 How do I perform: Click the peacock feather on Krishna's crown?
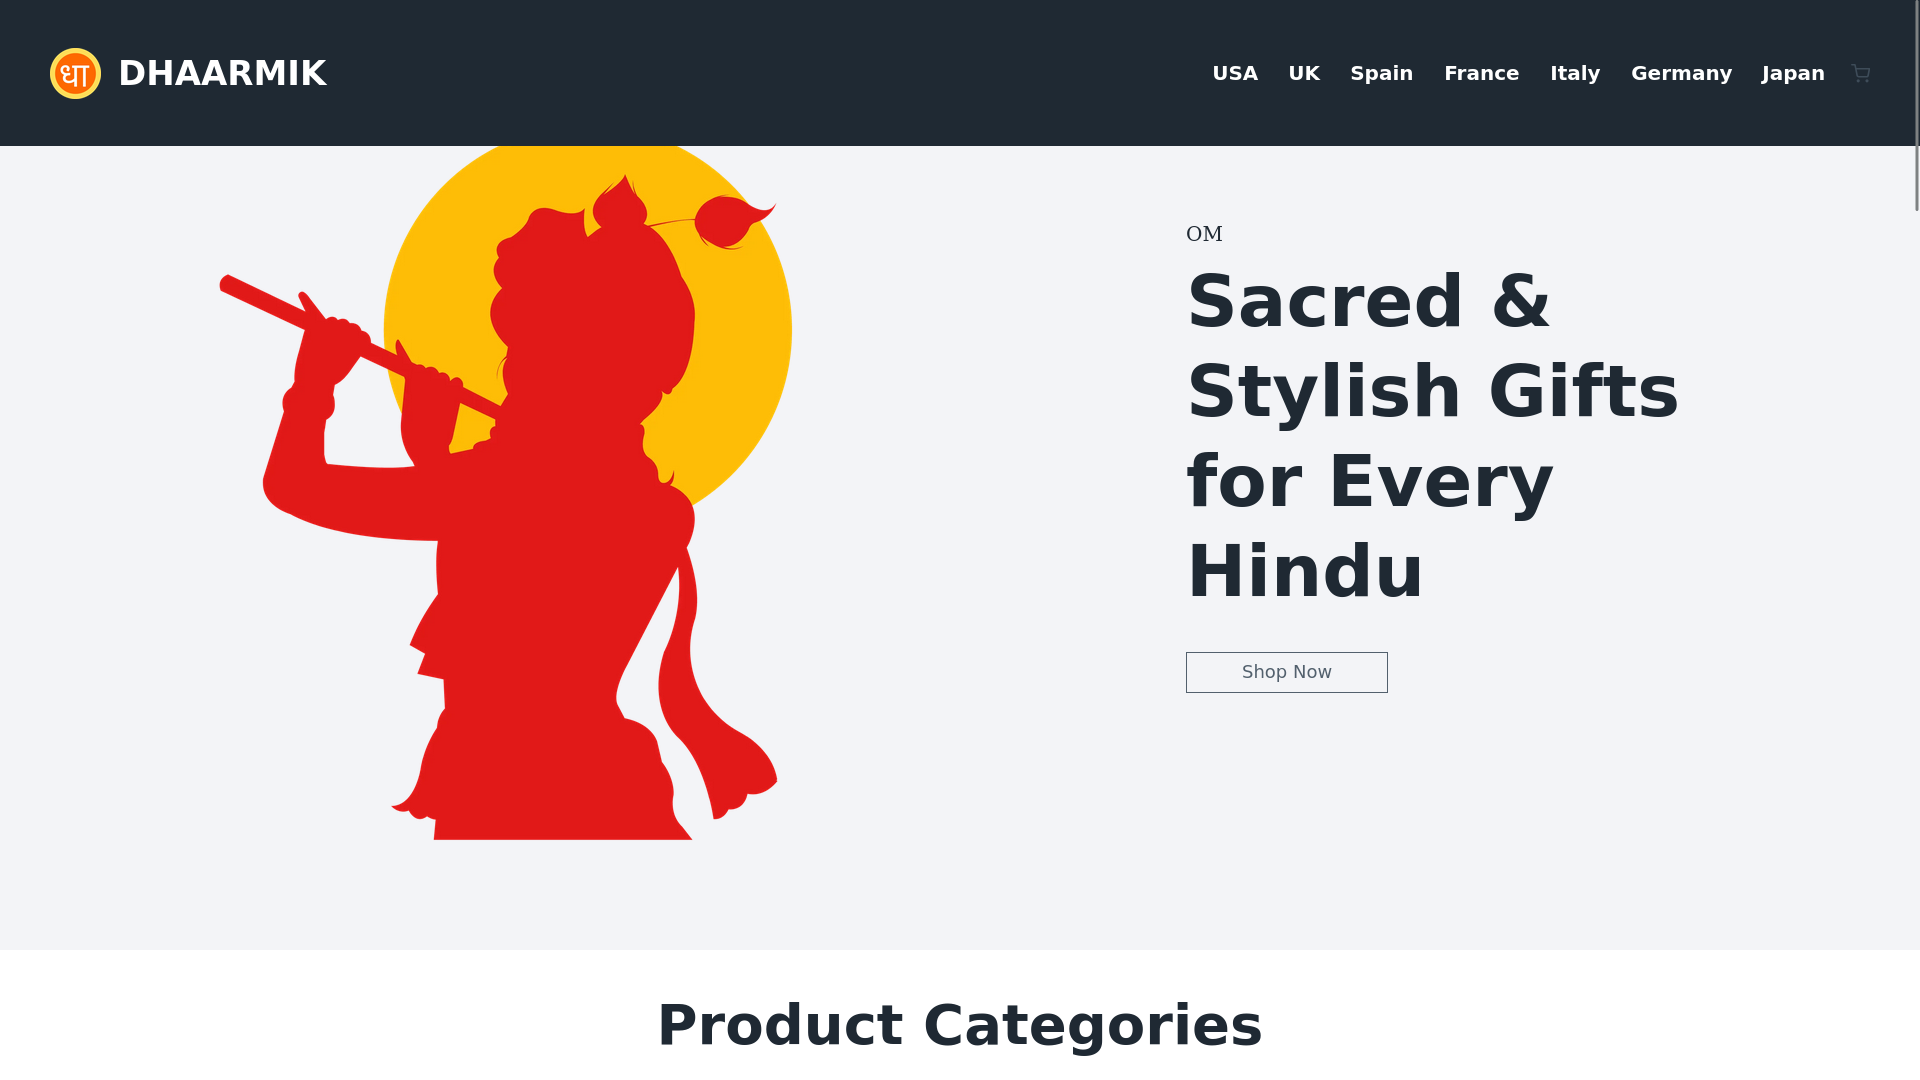click(735, 220)
